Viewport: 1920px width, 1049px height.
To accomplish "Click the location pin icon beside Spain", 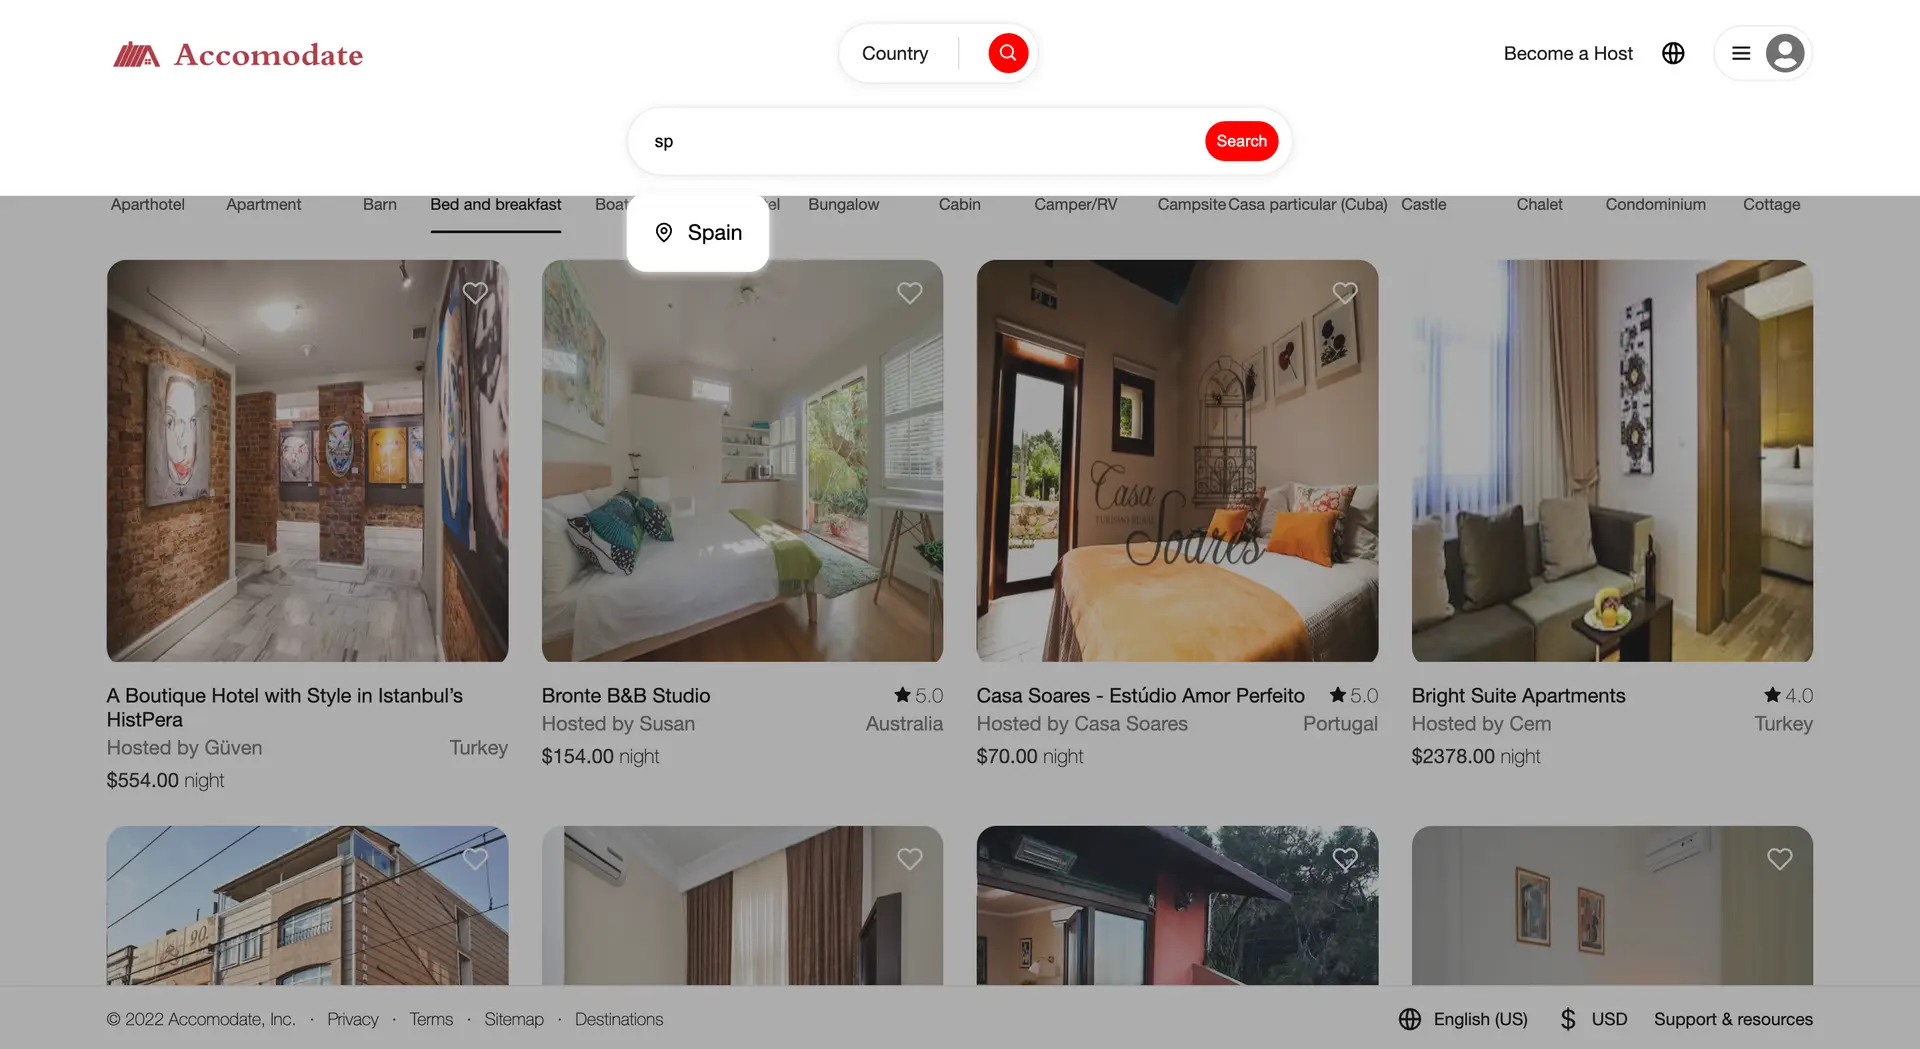I will (x=663, y=232).
